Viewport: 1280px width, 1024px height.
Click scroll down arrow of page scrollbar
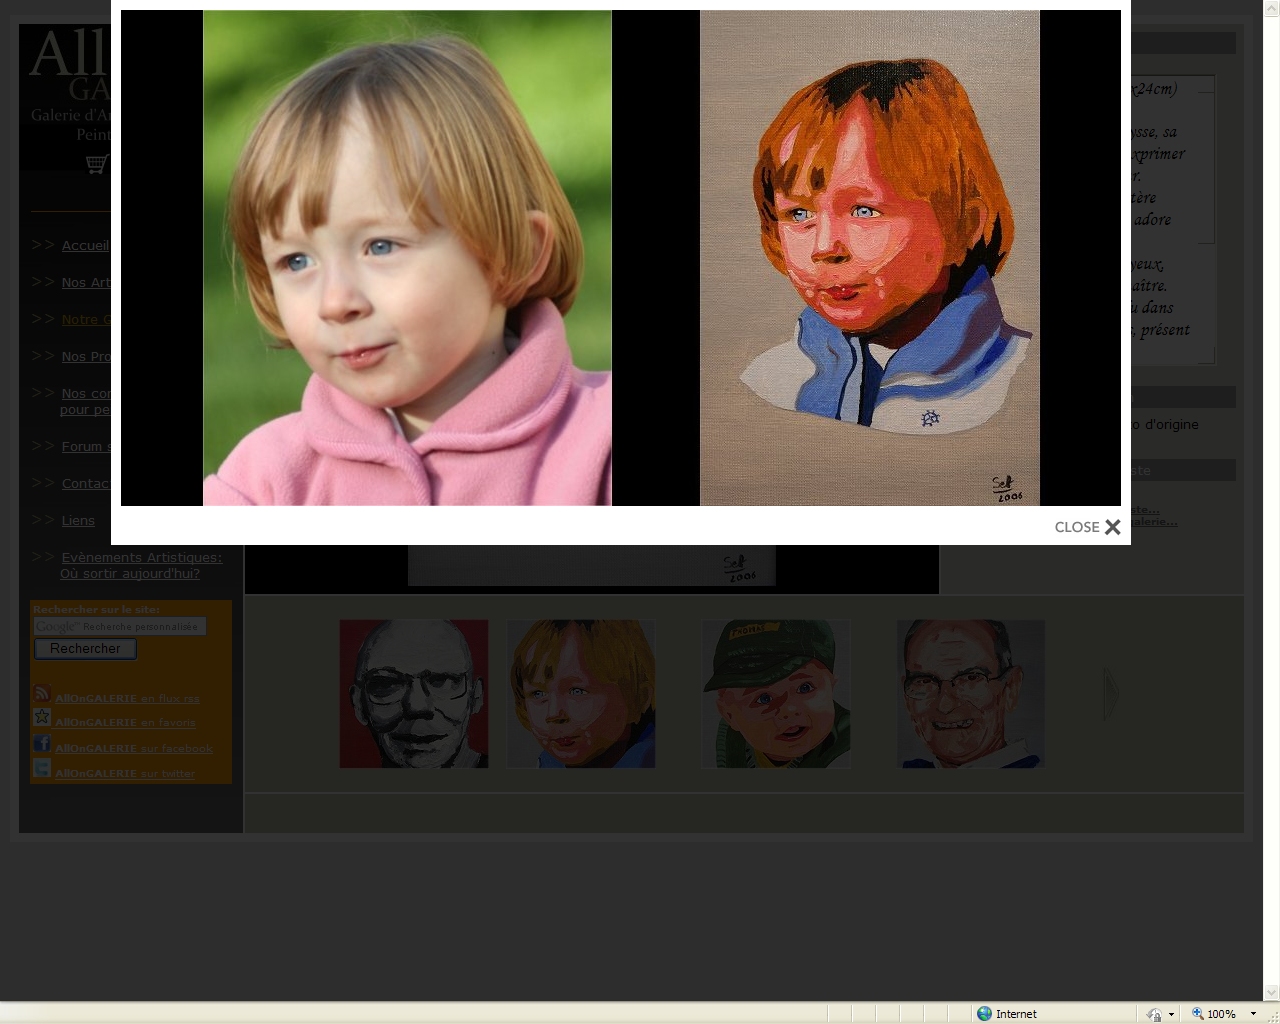click(1271, 992)
